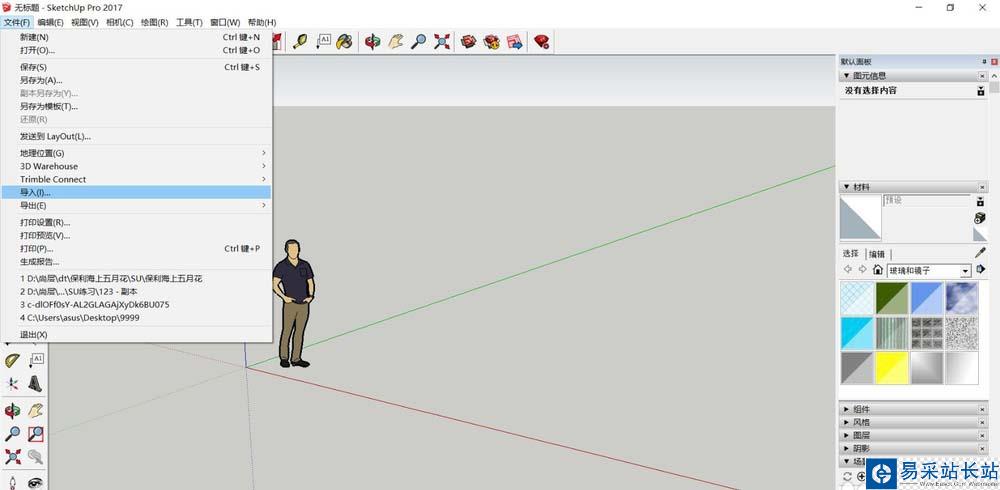This screenshot has height=490, width=1000.
Task: Pick the cyan blue glass swatch
Action: 857,333
